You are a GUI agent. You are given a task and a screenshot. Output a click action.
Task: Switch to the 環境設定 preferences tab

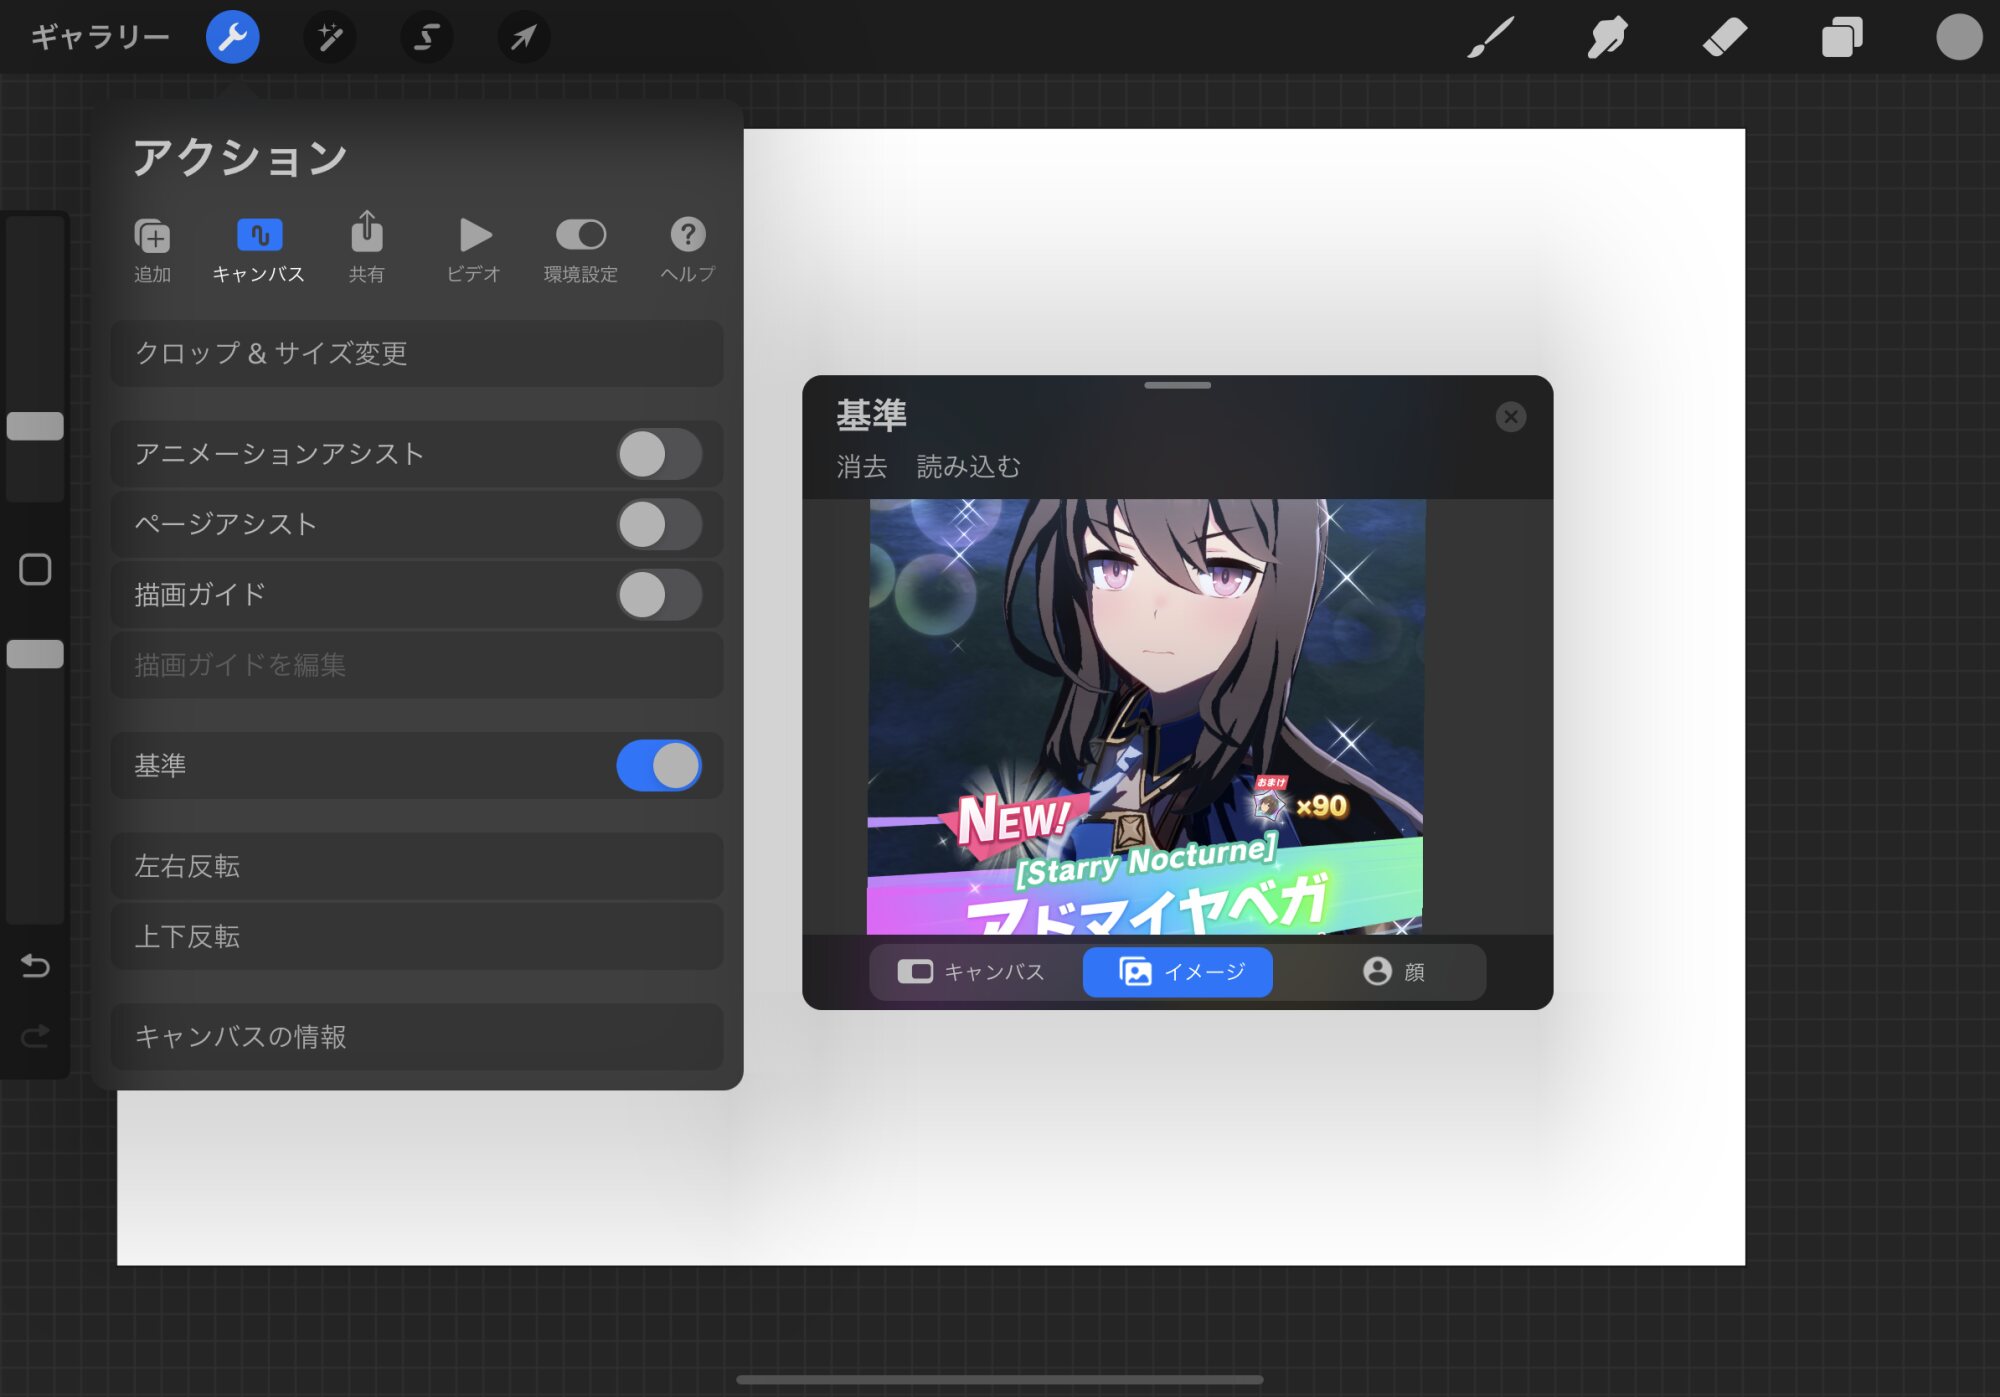coord(580,247)
